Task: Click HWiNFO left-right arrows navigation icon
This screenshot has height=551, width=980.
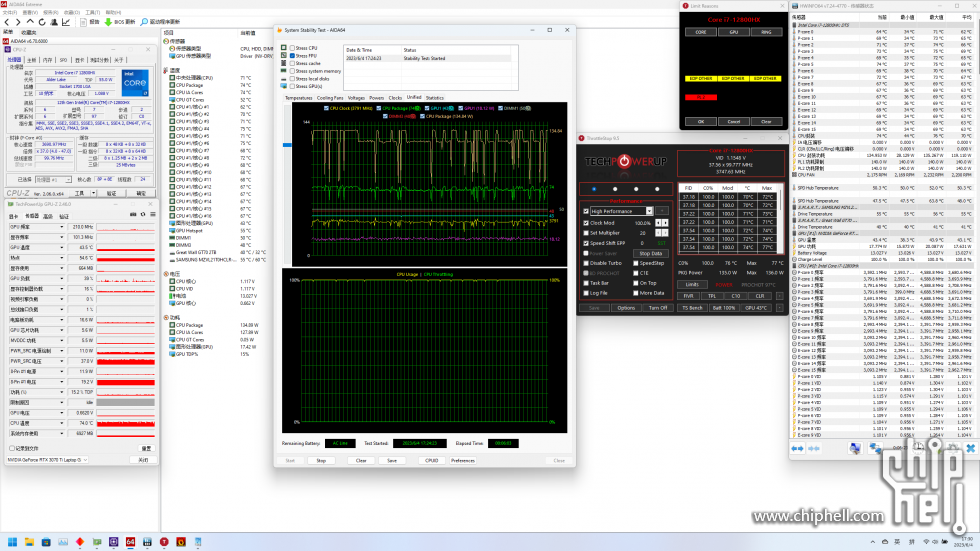Action: tap(798, 449)
